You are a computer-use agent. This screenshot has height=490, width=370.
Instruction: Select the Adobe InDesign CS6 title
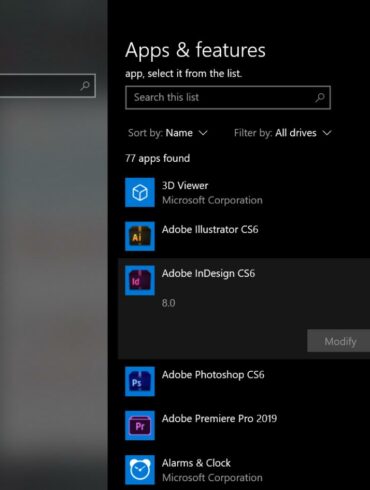208,273
